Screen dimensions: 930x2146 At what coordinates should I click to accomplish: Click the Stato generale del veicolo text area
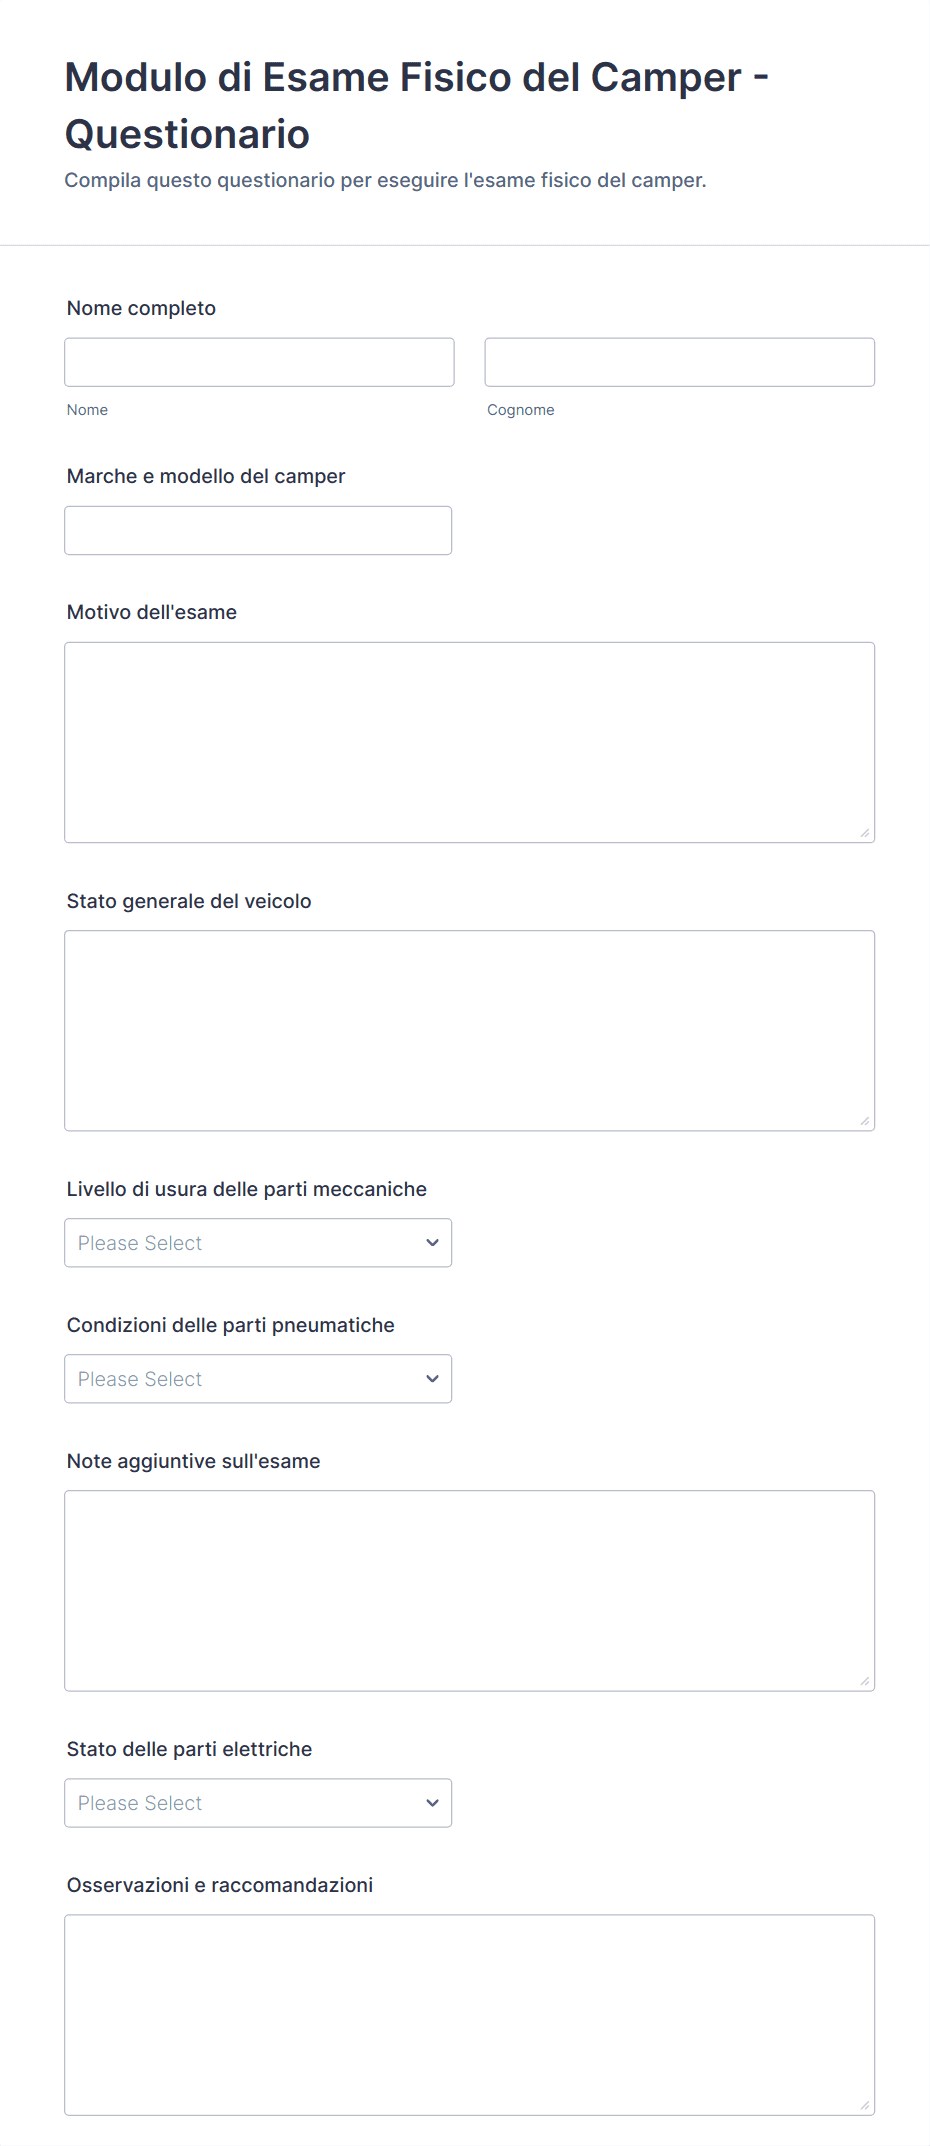pyautogui.click(x=469, y=1030)
